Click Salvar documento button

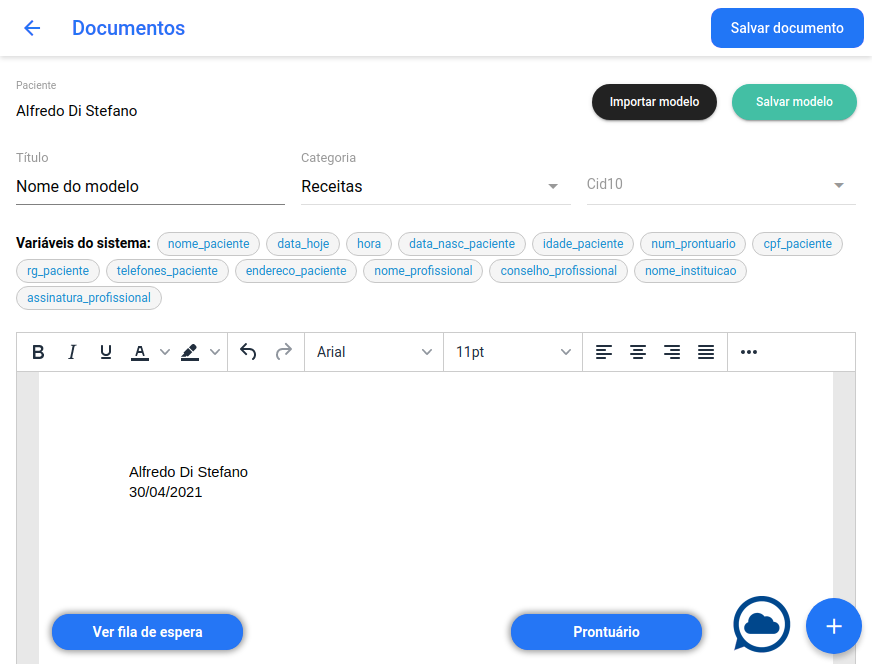coord(787,28)
